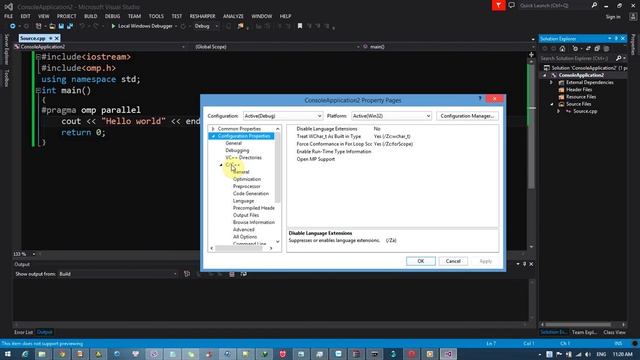Open the PROJECT menu

(67, 16)
